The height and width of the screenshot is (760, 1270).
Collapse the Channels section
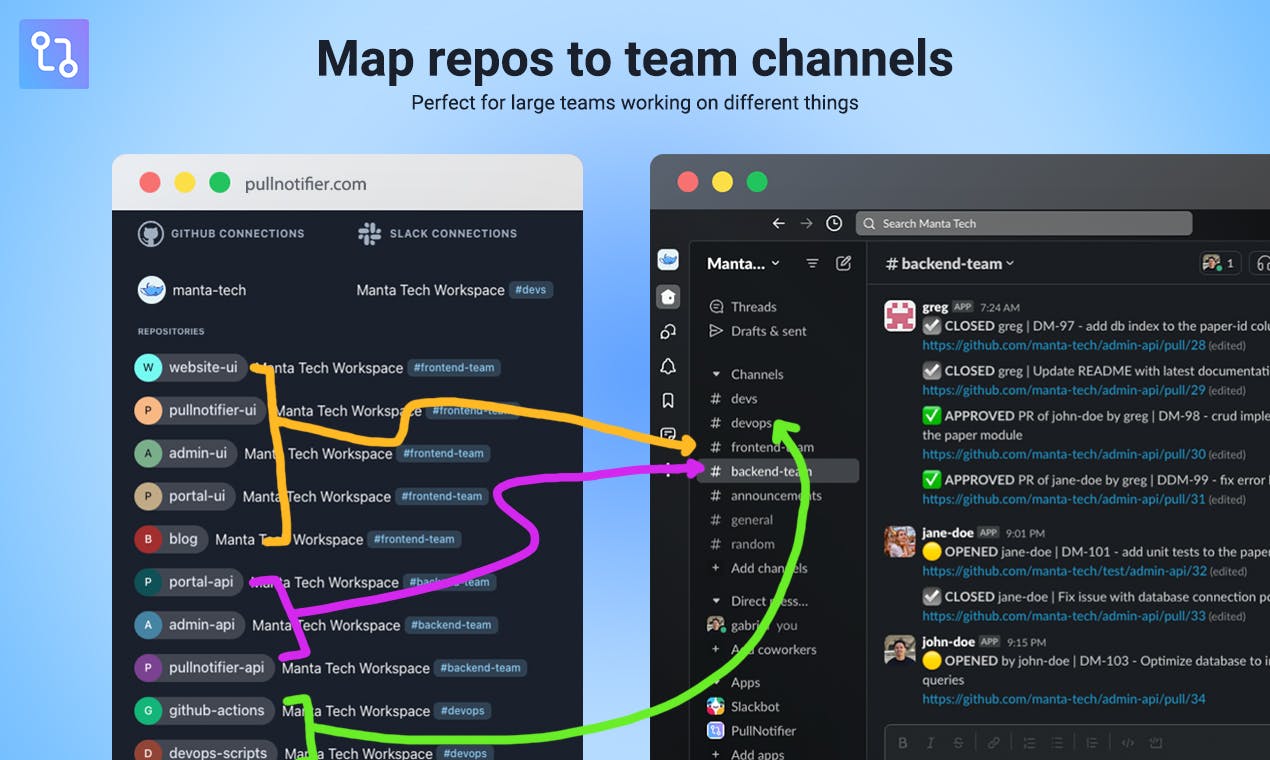(716, 374)
